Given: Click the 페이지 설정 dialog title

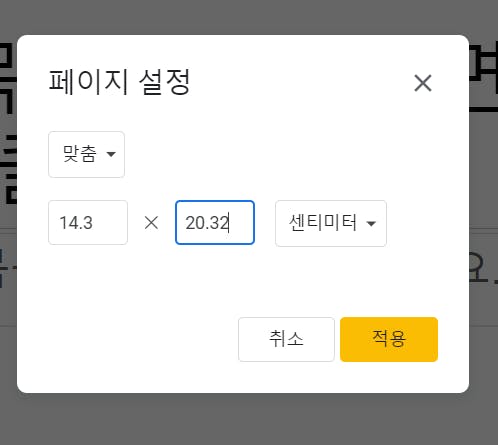Looking at the screenshot, I should (x=119, y=82).
